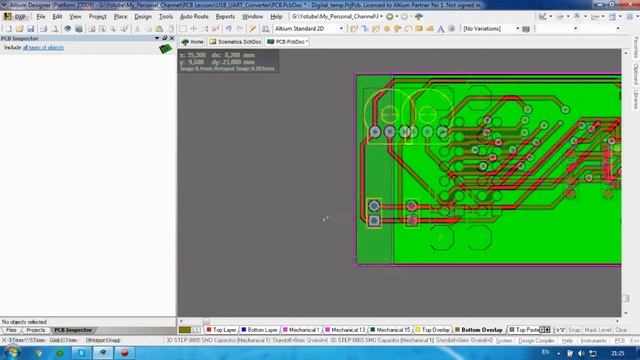The image size is (640, 360).
Task: Click the red Top Layer color square
Action: 209,329
